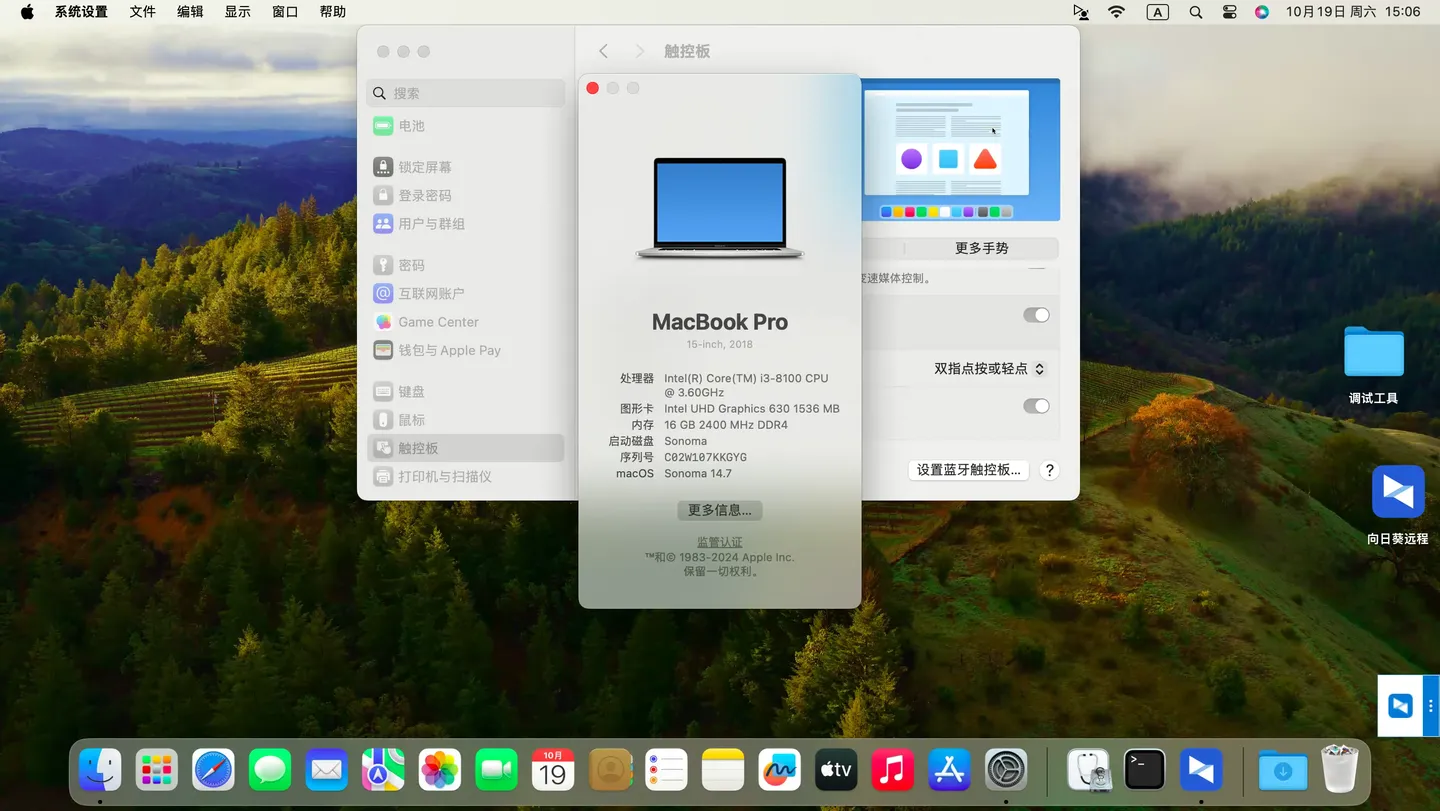
Task: Open Terminal from the Dock
Action: (x=1144, y=769)
